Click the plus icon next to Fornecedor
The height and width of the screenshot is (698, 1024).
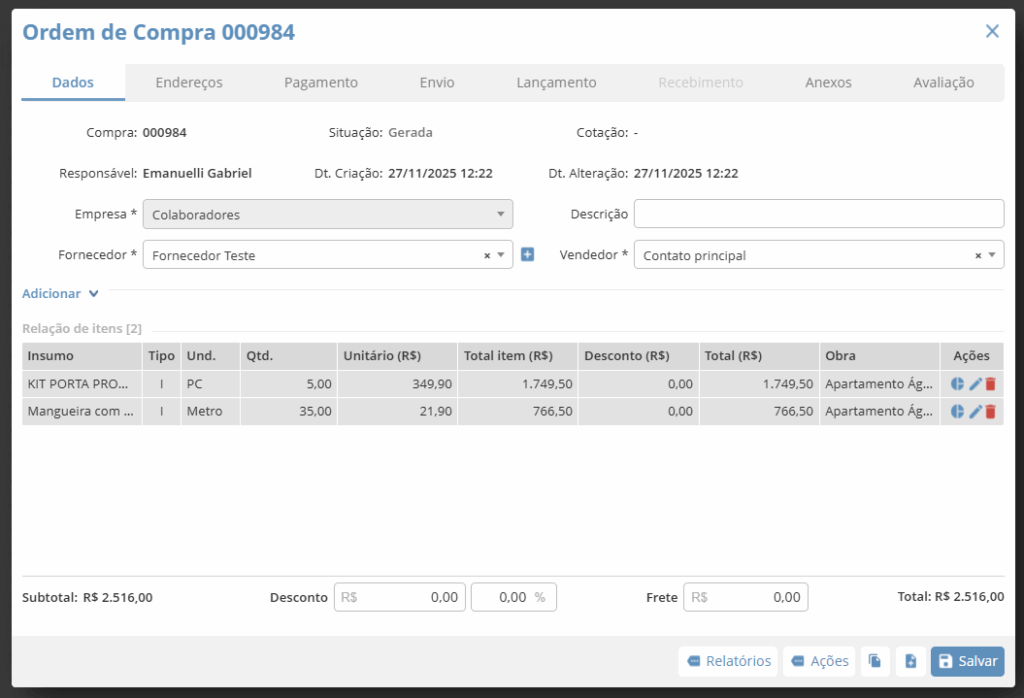tap(528, 255)
